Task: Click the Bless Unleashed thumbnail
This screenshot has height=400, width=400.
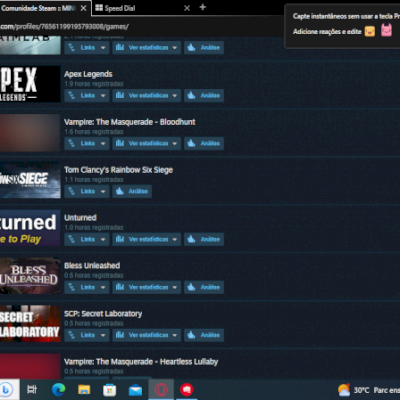Action: coord(30,276)
